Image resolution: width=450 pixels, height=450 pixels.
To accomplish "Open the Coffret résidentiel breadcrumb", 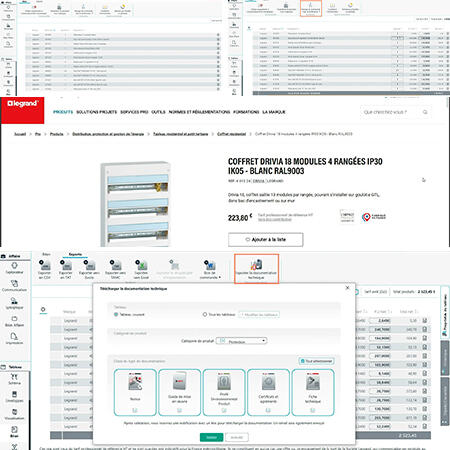I will coord(231,134).
